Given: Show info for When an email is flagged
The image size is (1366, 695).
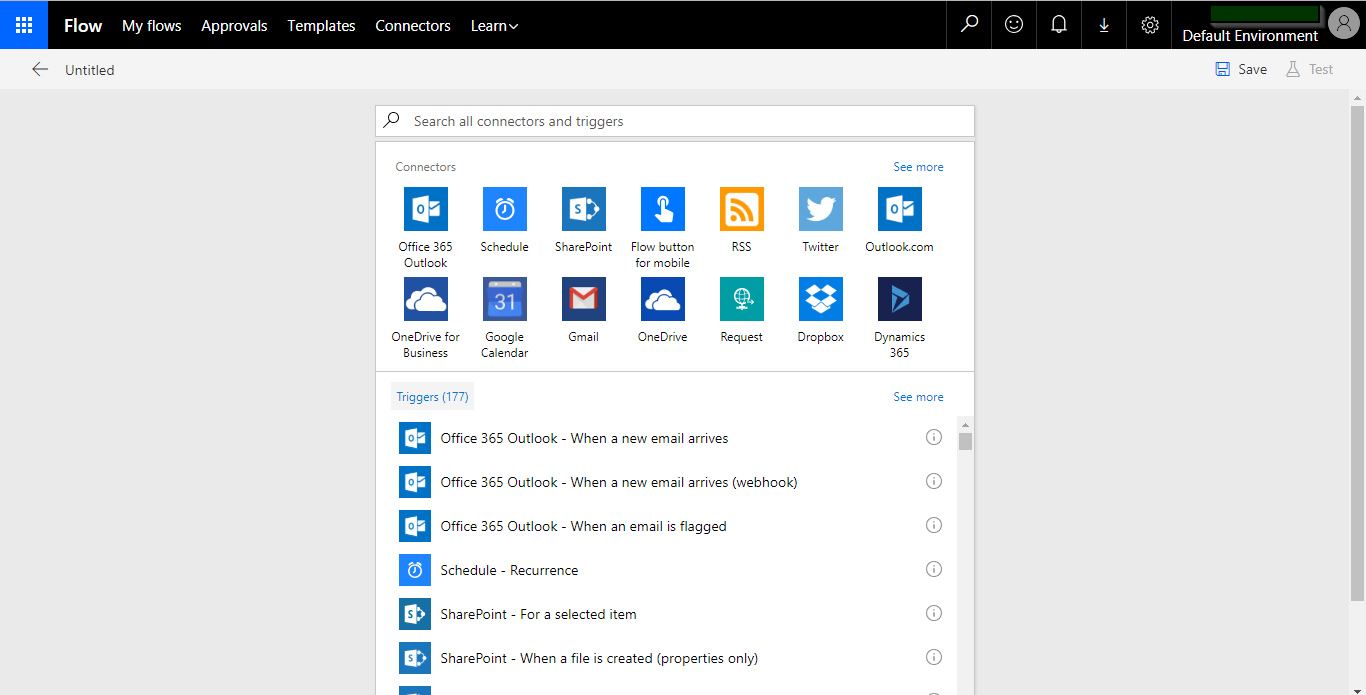Looking at the screenshot, I should click(934, 525).
